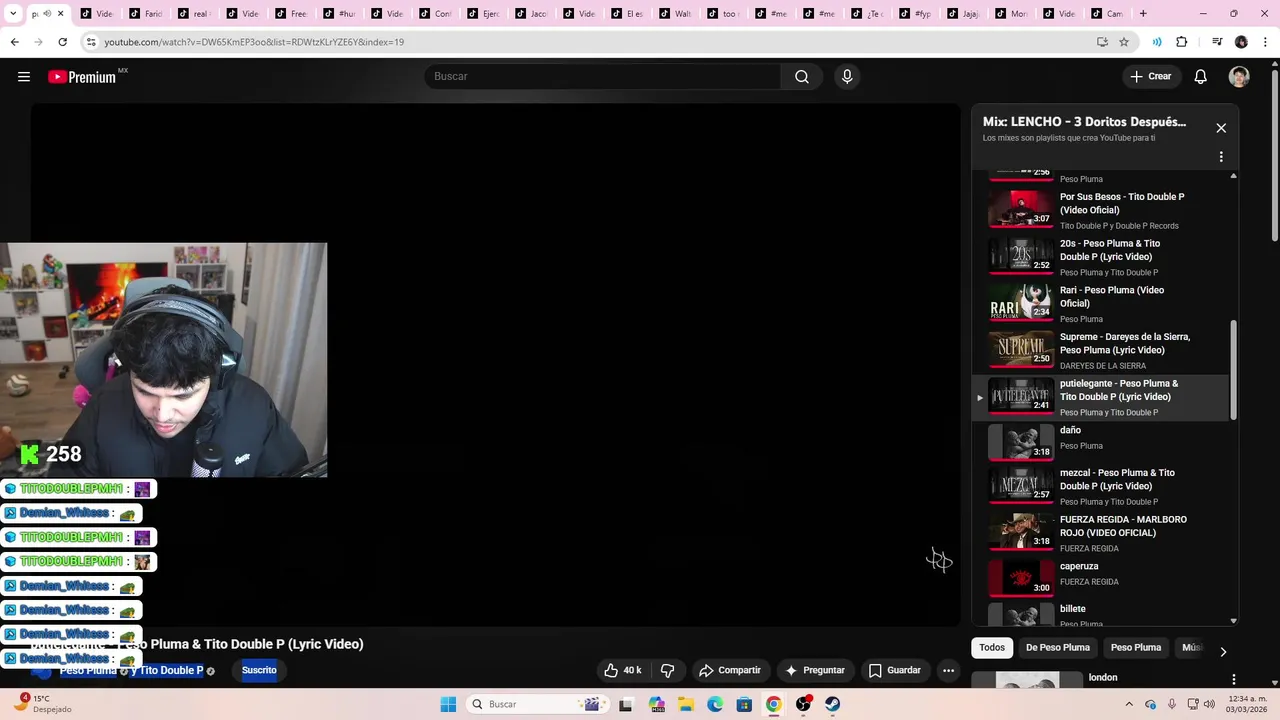Start voice search with microphone
Image resolution: width=1280 pixels, height=720 pixels.
point(847,77)
